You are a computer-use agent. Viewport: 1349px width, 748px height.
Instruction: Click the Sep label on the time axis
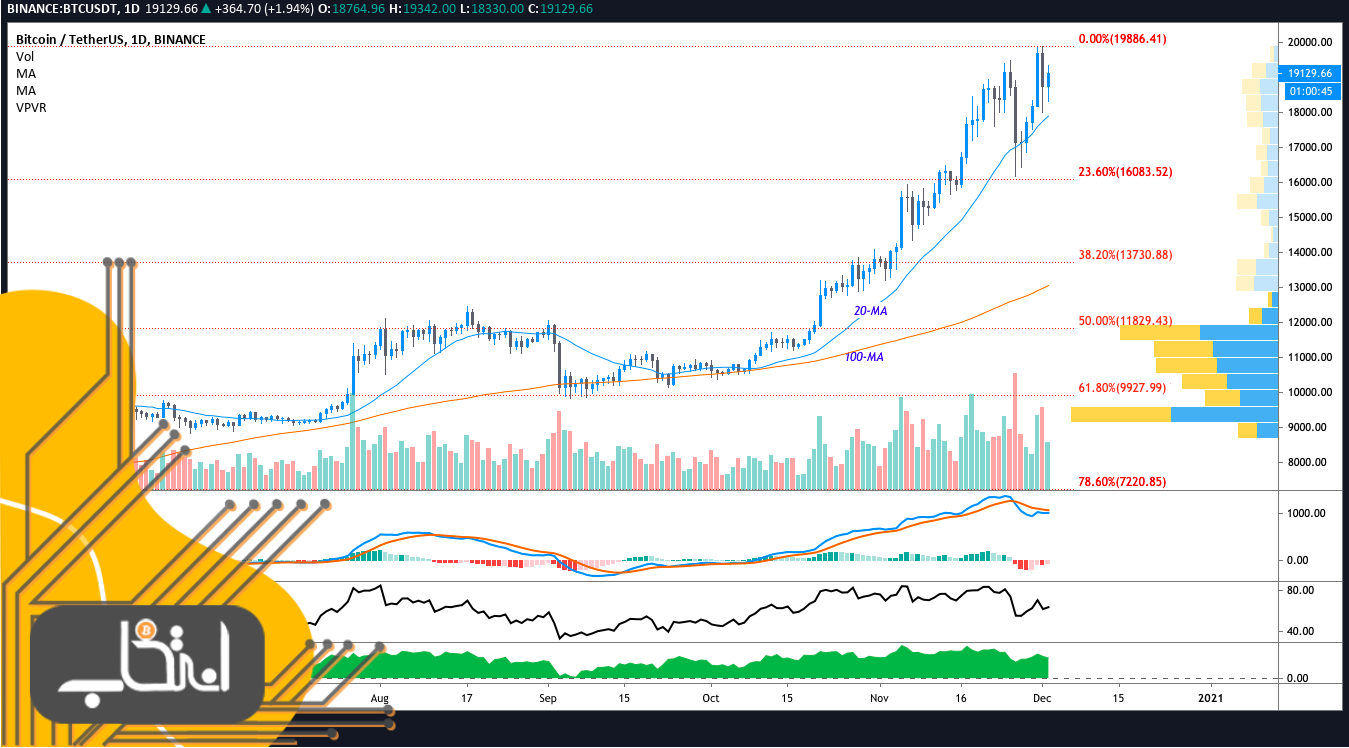[x=547, y=697]
